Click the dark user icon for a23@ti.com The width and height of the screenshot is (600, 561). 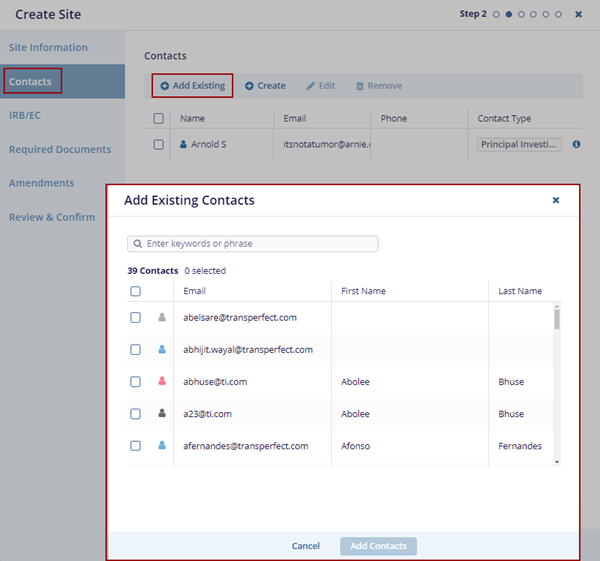[162, 413]
